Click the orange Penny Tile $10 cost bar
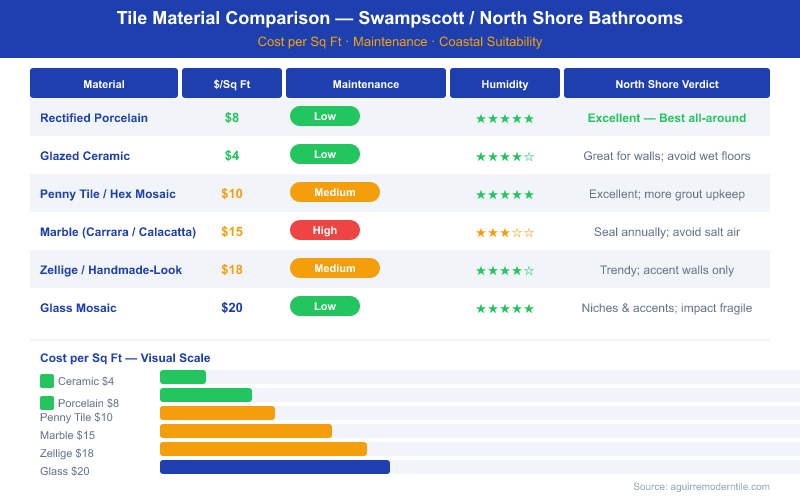 pyautogui.click(x=217, y=413)
